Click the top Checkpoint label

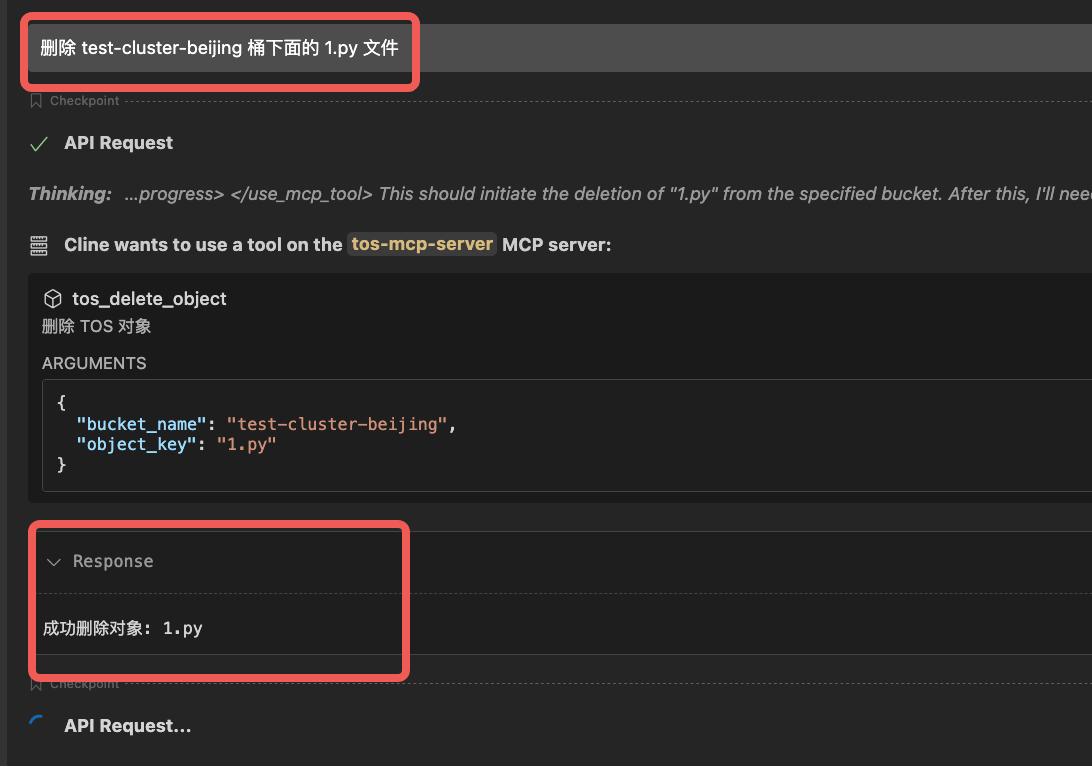tap(84, 101)
